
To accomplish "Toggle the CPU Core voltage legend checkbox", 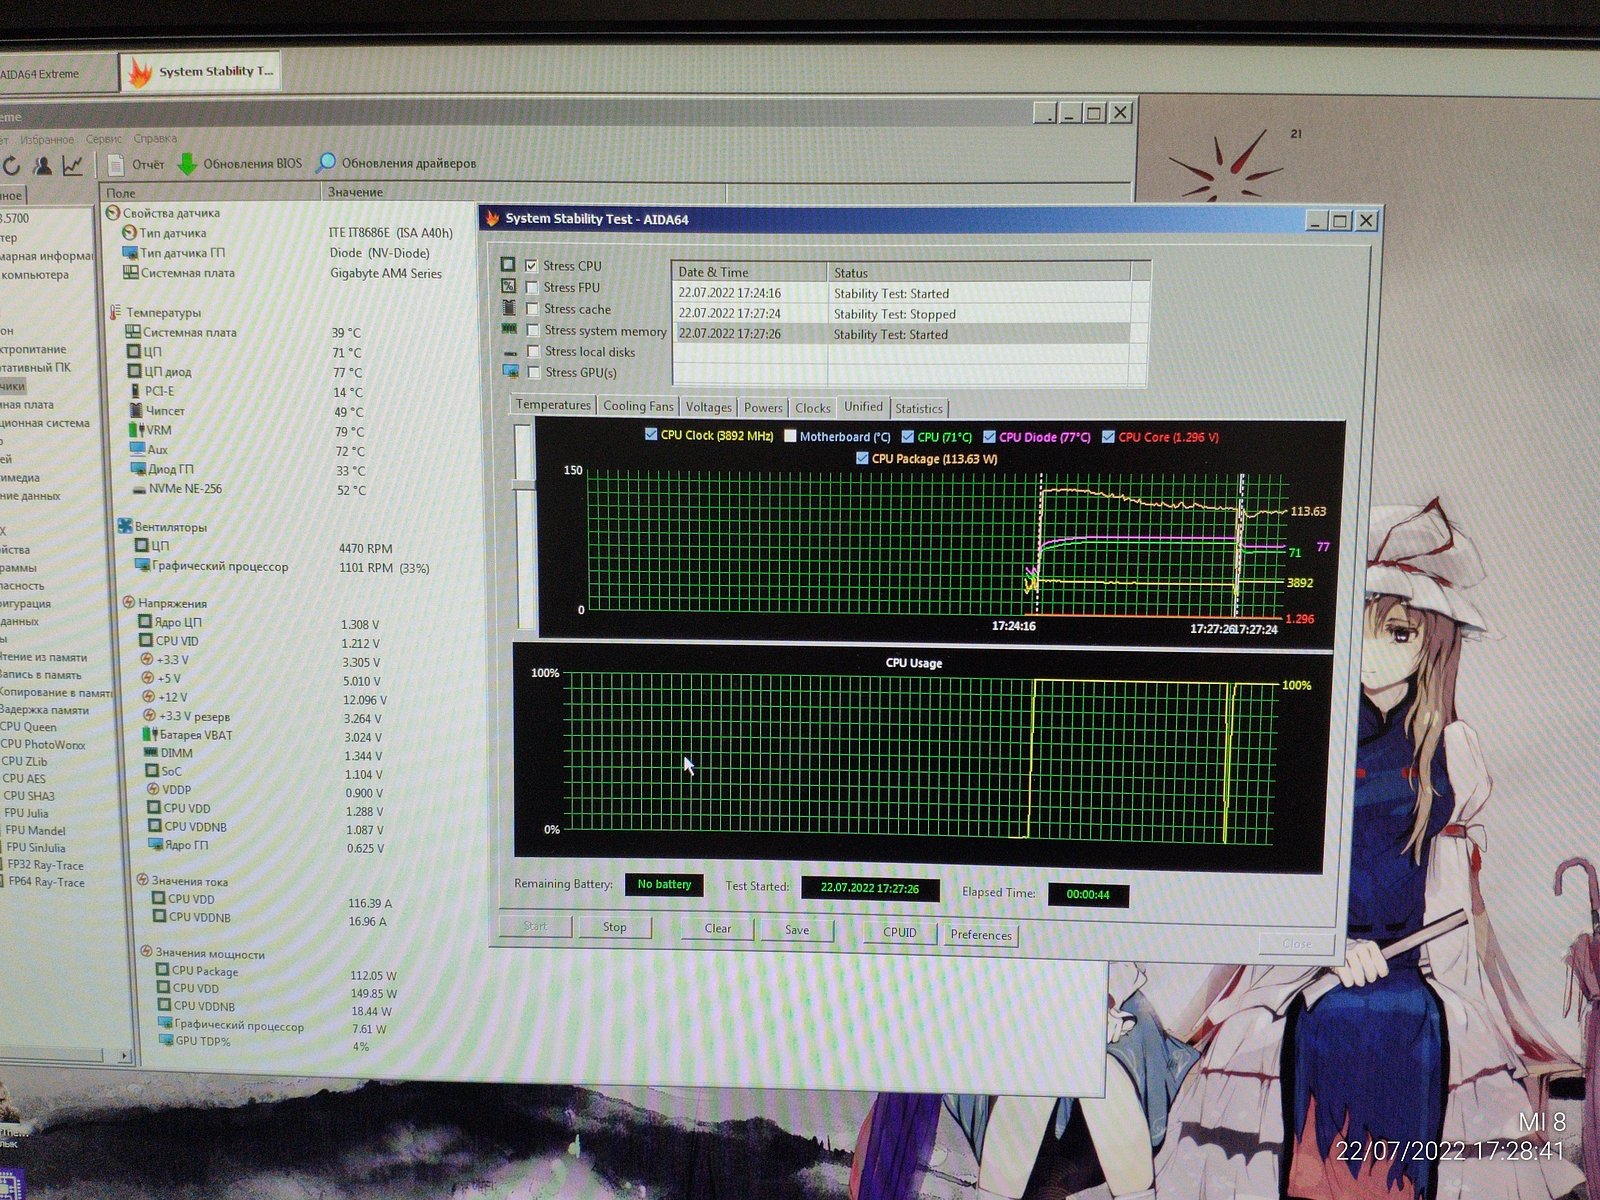I will pos(1108,437).
